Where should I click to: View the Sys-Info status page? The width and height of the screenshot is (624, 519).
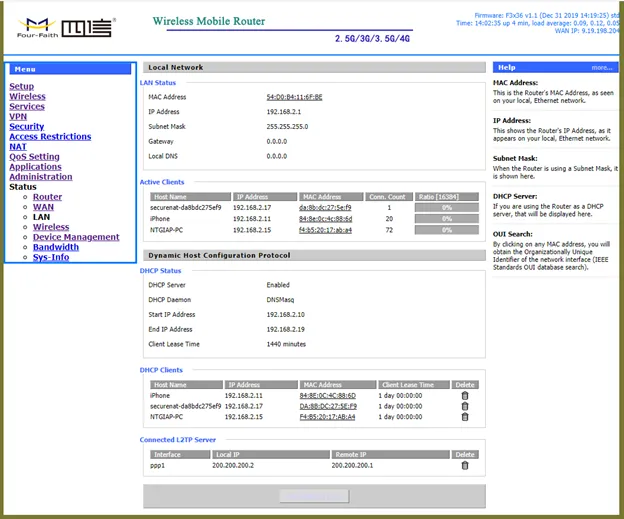tap(51, 257)
